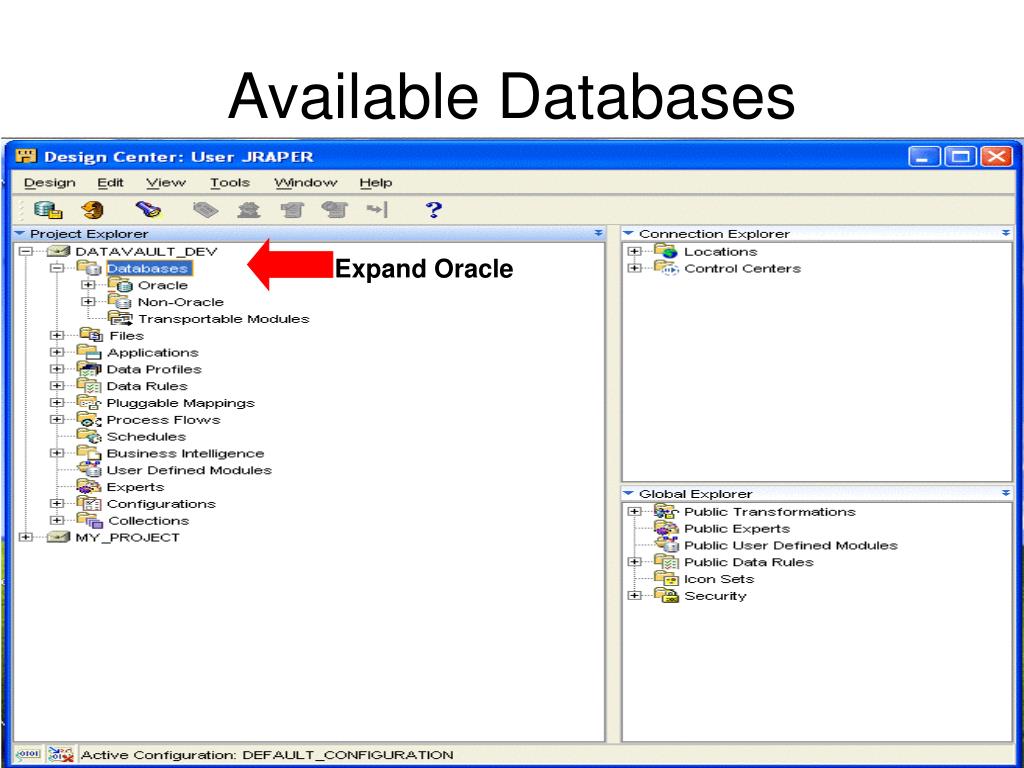Expand the Non-Oracle node

88,302
